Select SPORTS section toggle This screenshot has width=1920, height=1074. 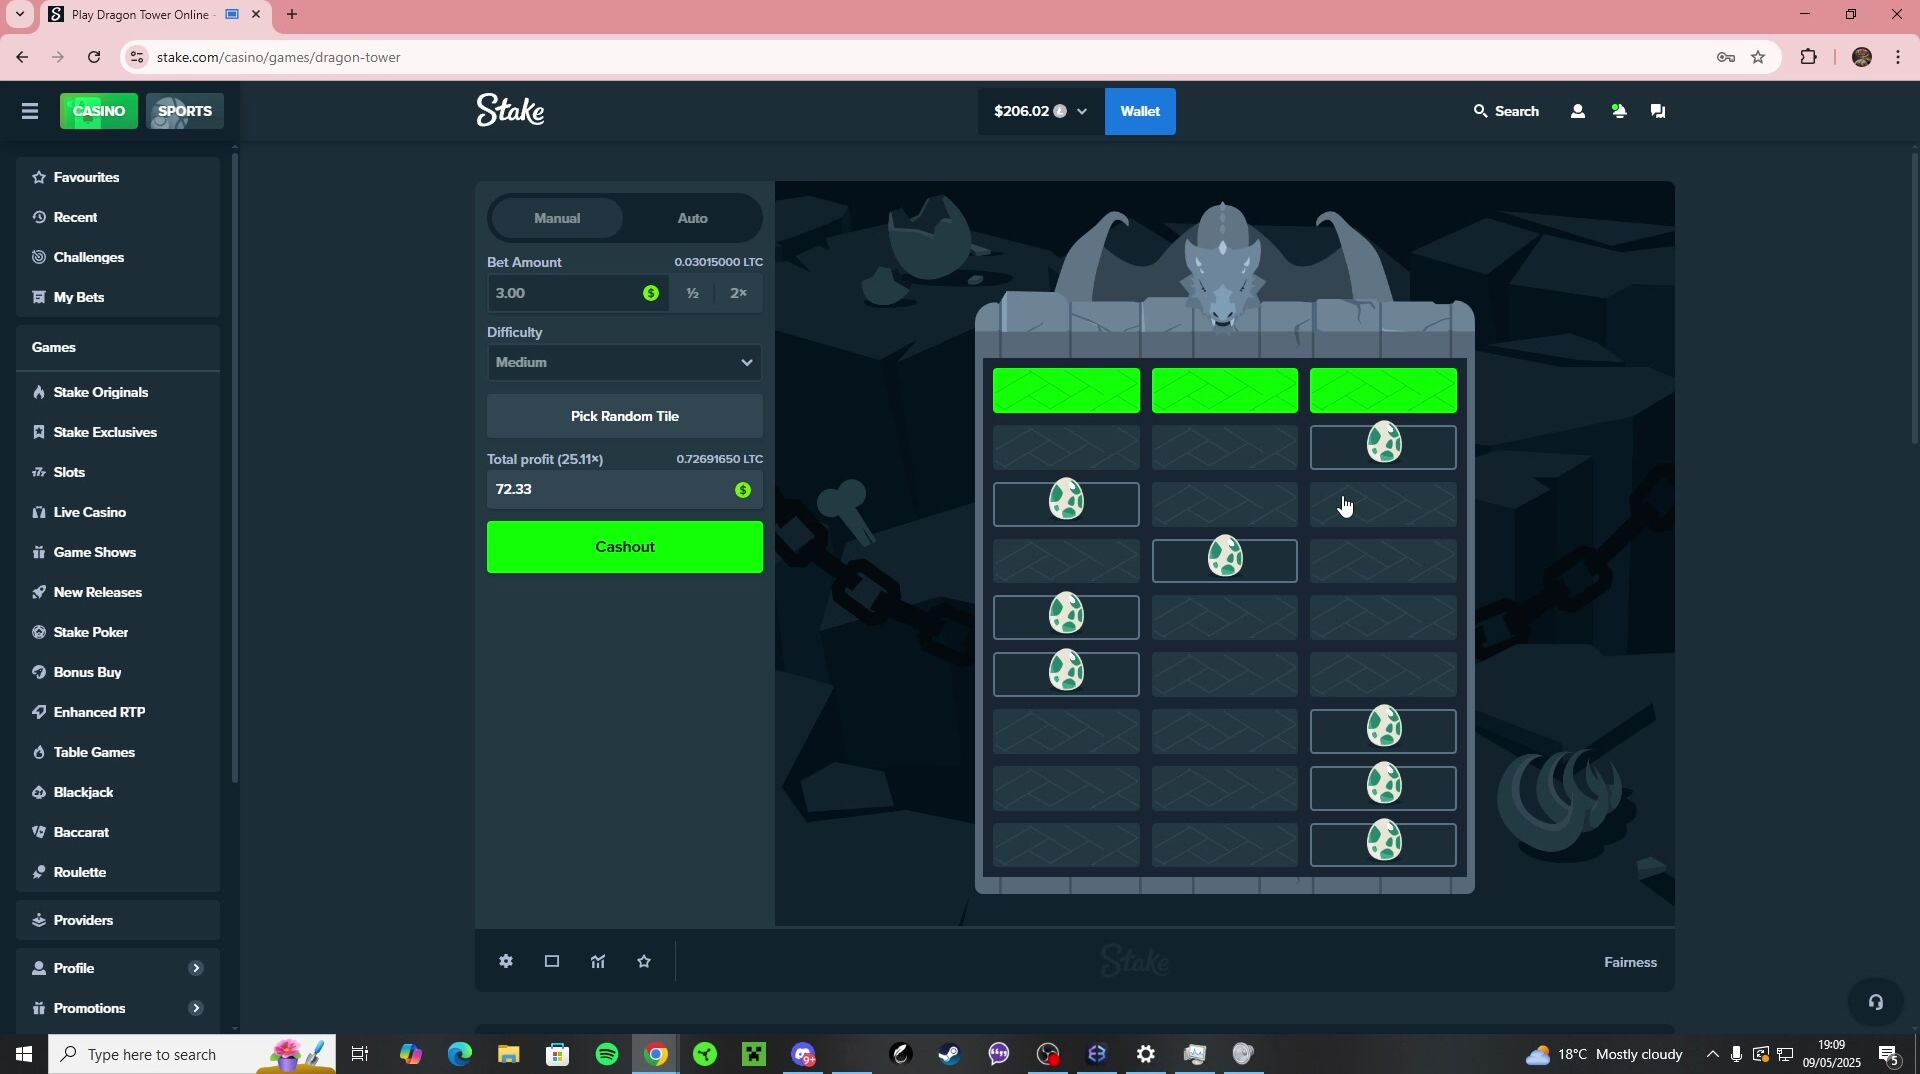click(185, 111)
